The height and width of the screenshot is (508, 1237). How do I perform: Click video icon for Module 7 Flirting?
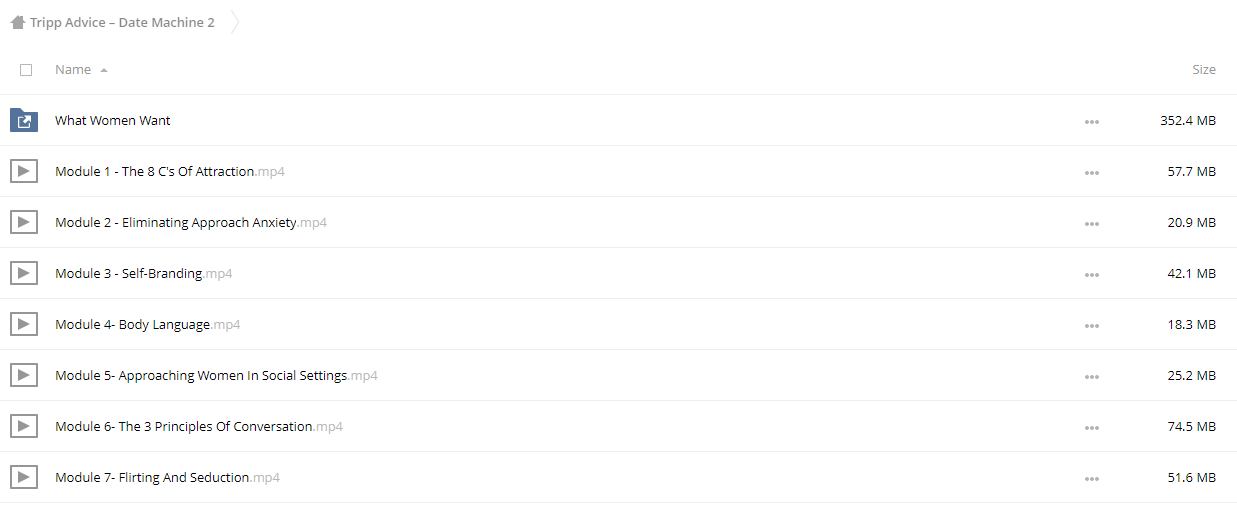coord(24,477)
